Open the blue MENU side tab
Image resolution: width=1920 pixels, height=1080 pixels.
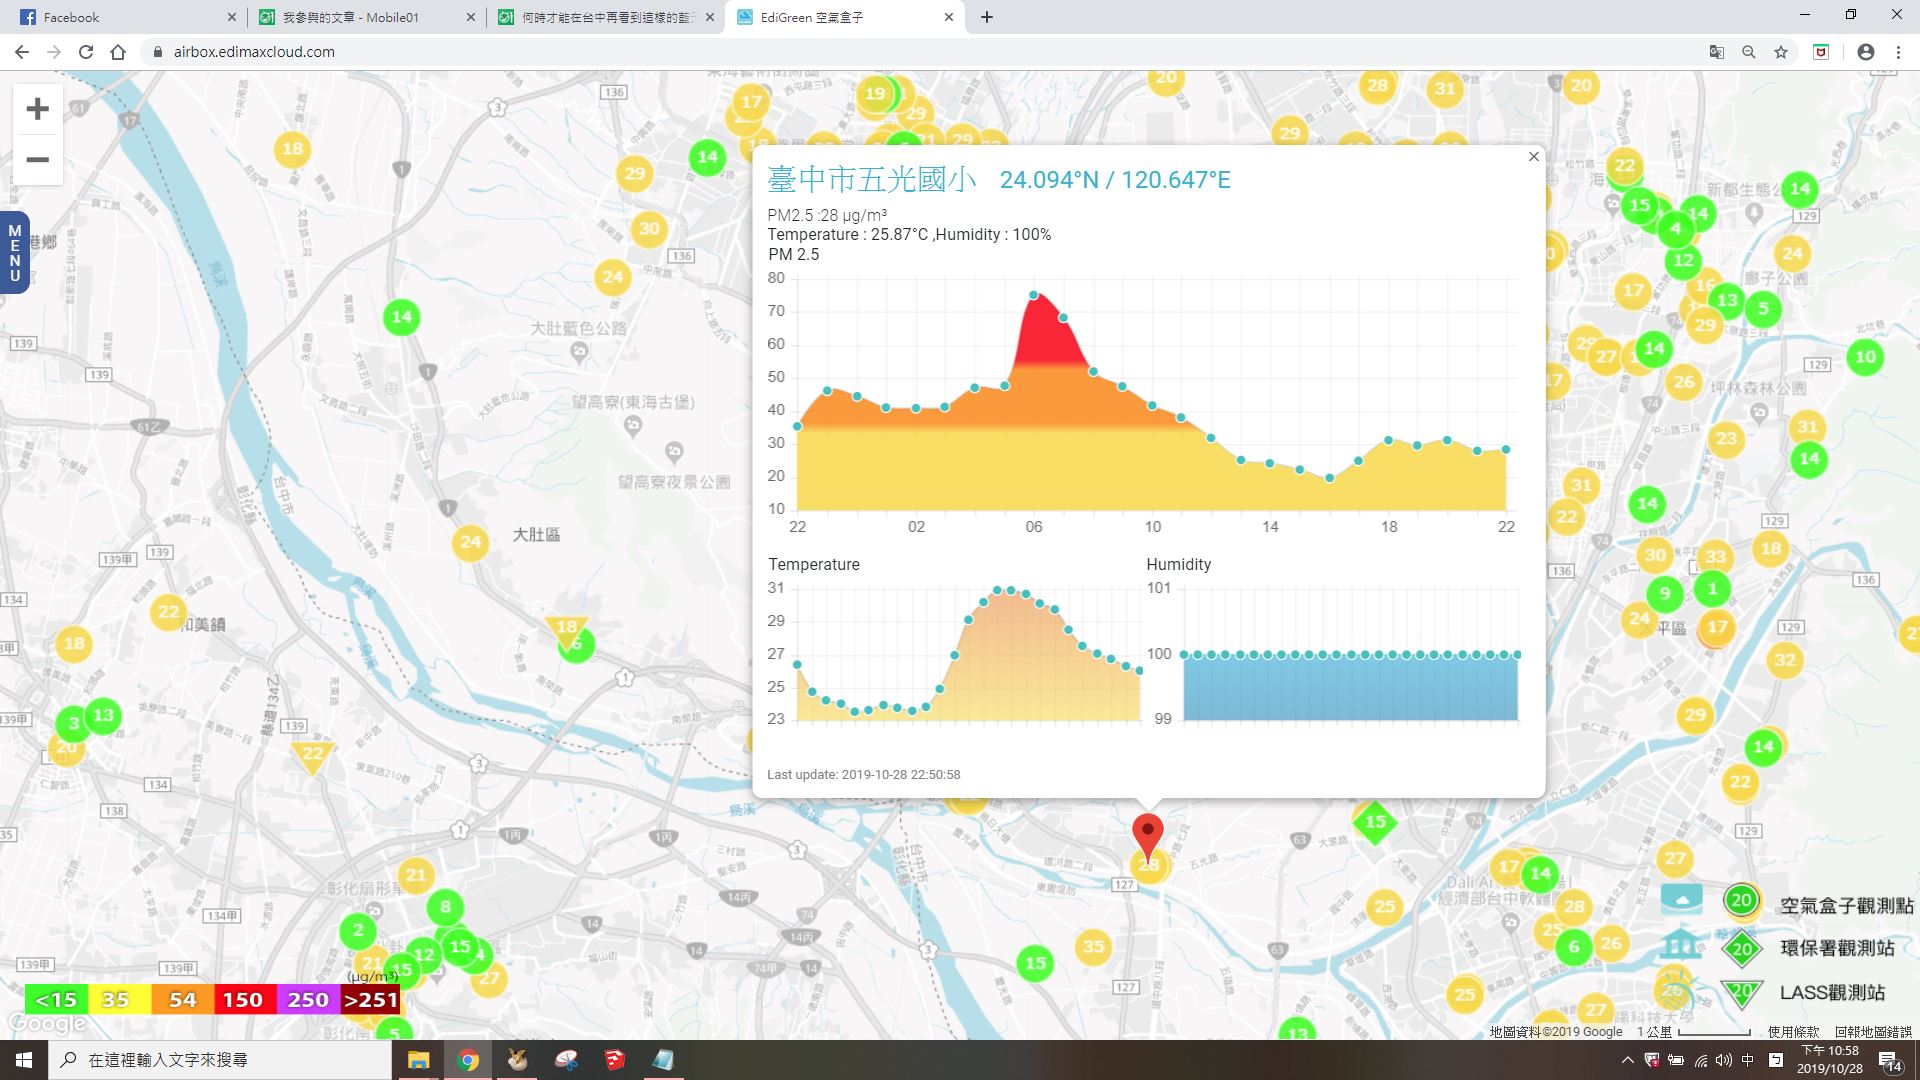click(x=14, y=253)
